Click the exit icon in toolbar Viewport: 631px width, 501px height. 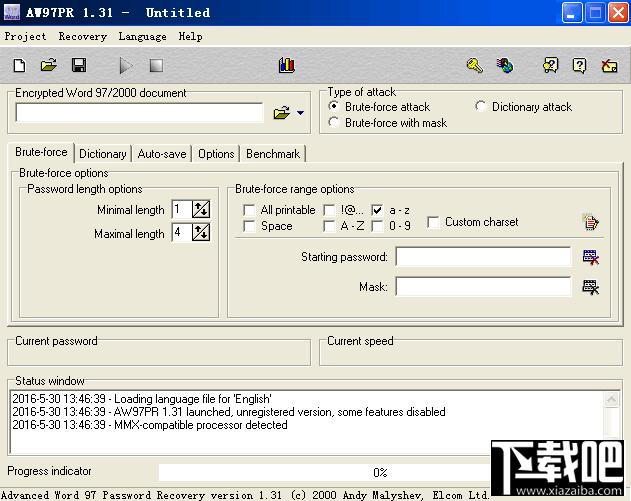tap(609, 66)
